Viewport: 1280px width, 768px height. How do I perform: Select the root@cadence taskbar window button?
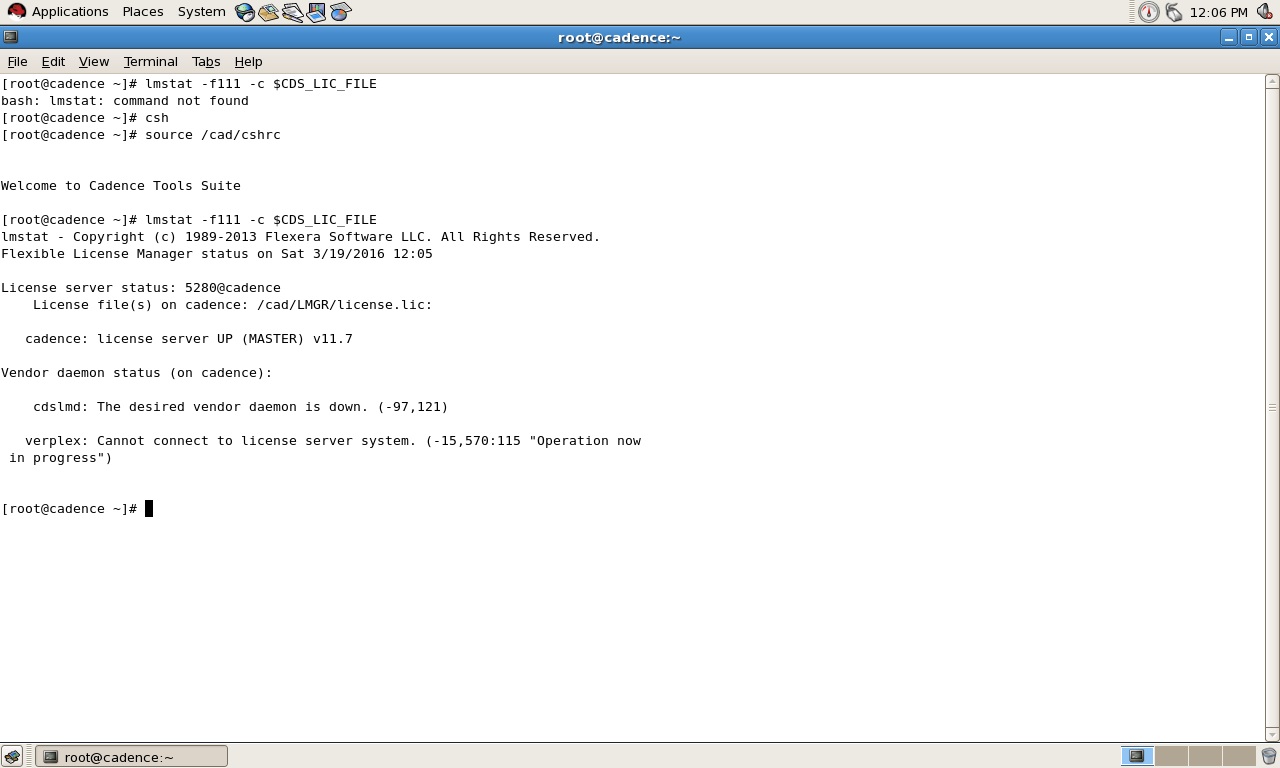131,756
